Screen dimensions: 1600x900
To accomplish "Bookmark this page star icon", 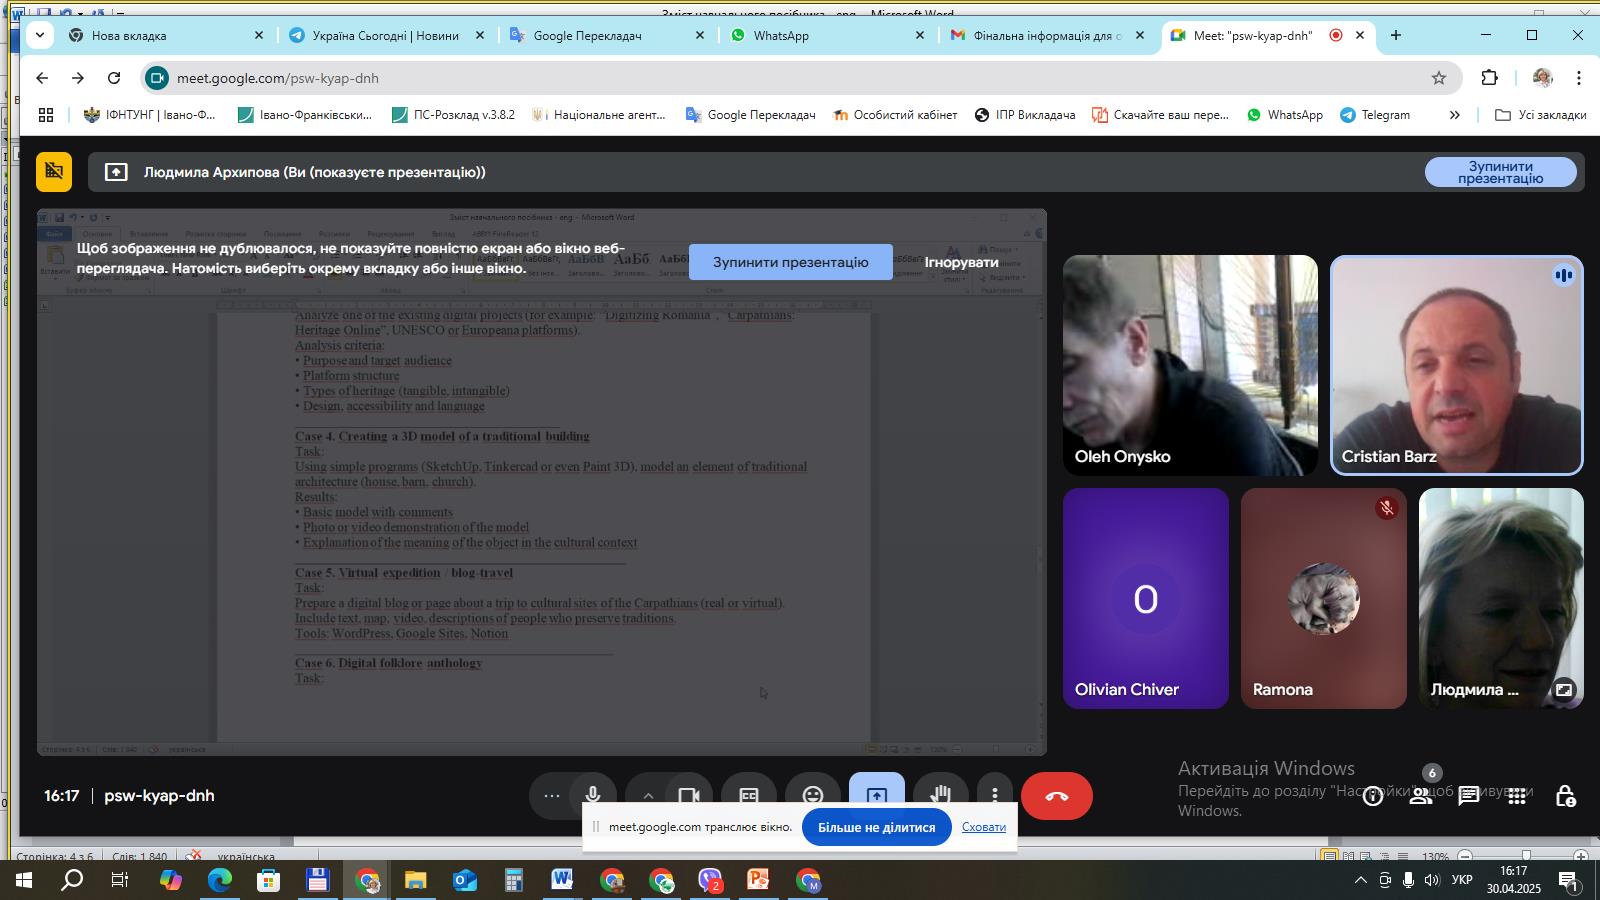I will [1439, 78].
